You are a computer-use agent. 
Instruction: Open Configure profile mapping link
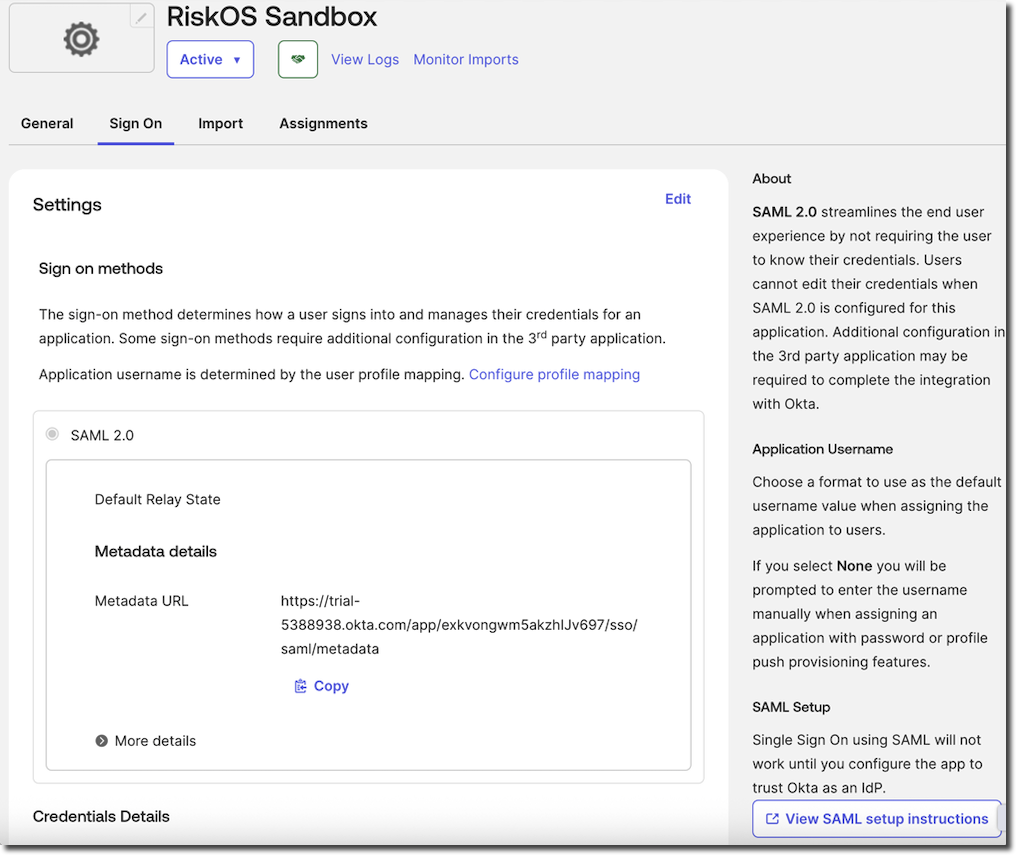554,374
